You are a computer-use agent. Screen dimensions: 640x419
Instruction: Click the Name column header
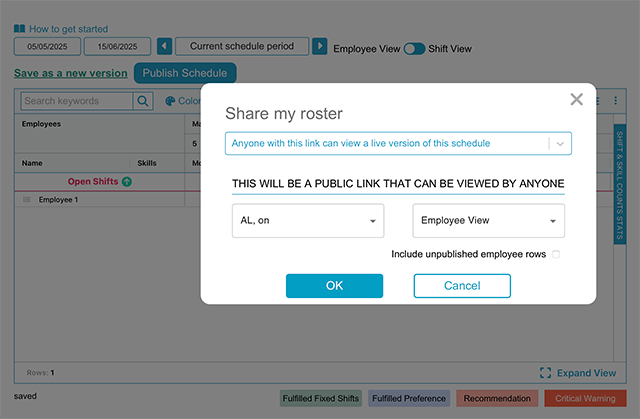pos(32,163)
